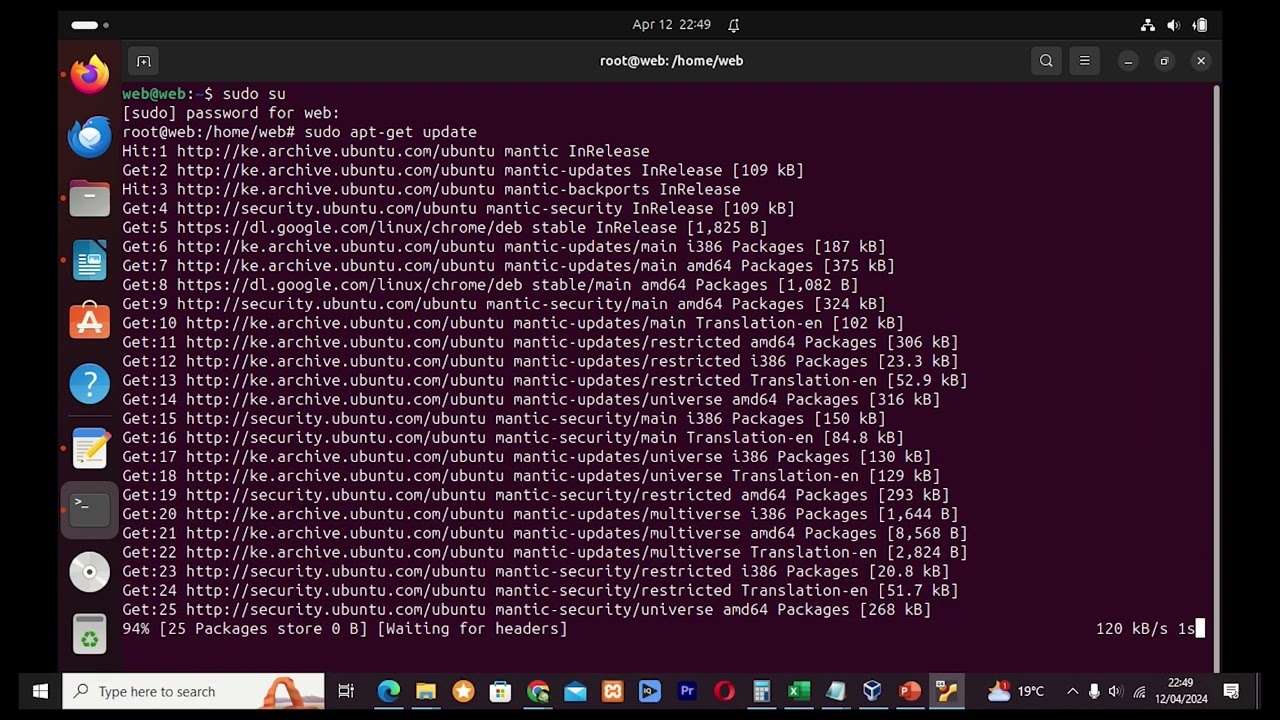This screenshot has height=720, width=1280.
Task: Open Microsoft Store from taskbar
Action: click(500, 691)
